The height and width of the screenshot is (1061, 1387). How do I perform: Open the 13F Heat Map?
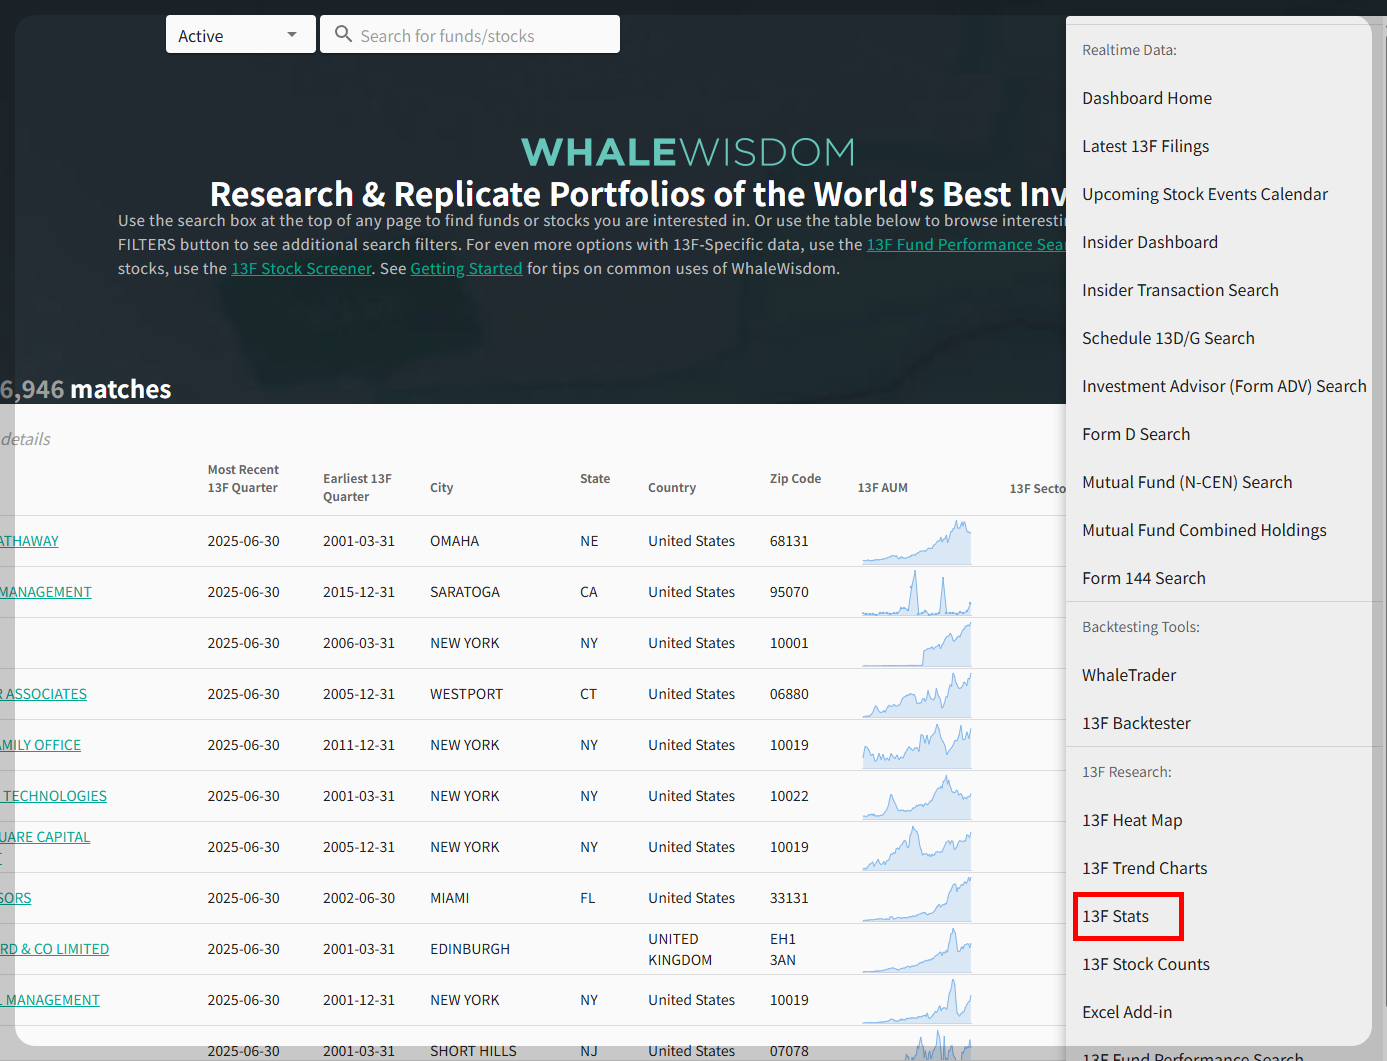pos(1132,820)
